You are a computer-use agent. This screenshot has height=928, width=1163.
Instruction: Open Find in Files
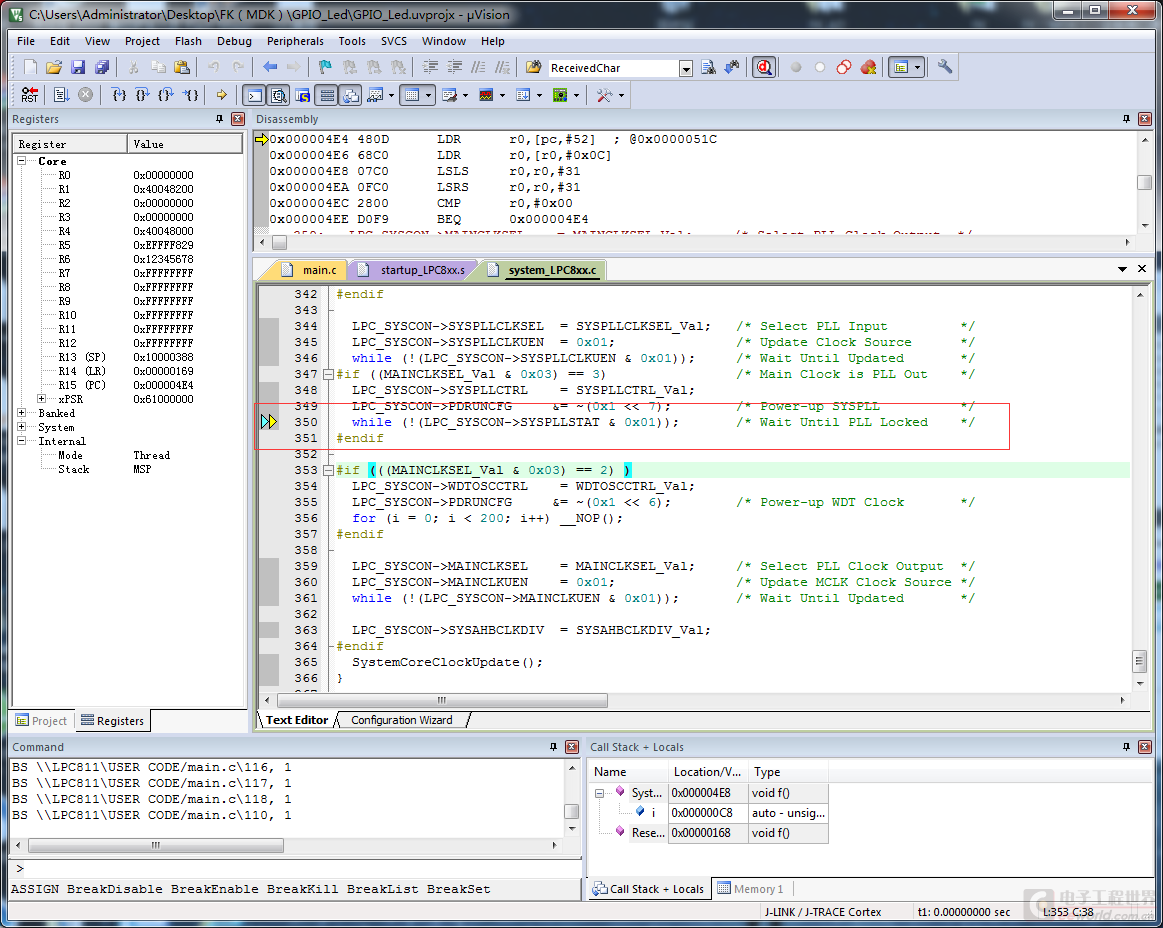(x=533, y=68)
